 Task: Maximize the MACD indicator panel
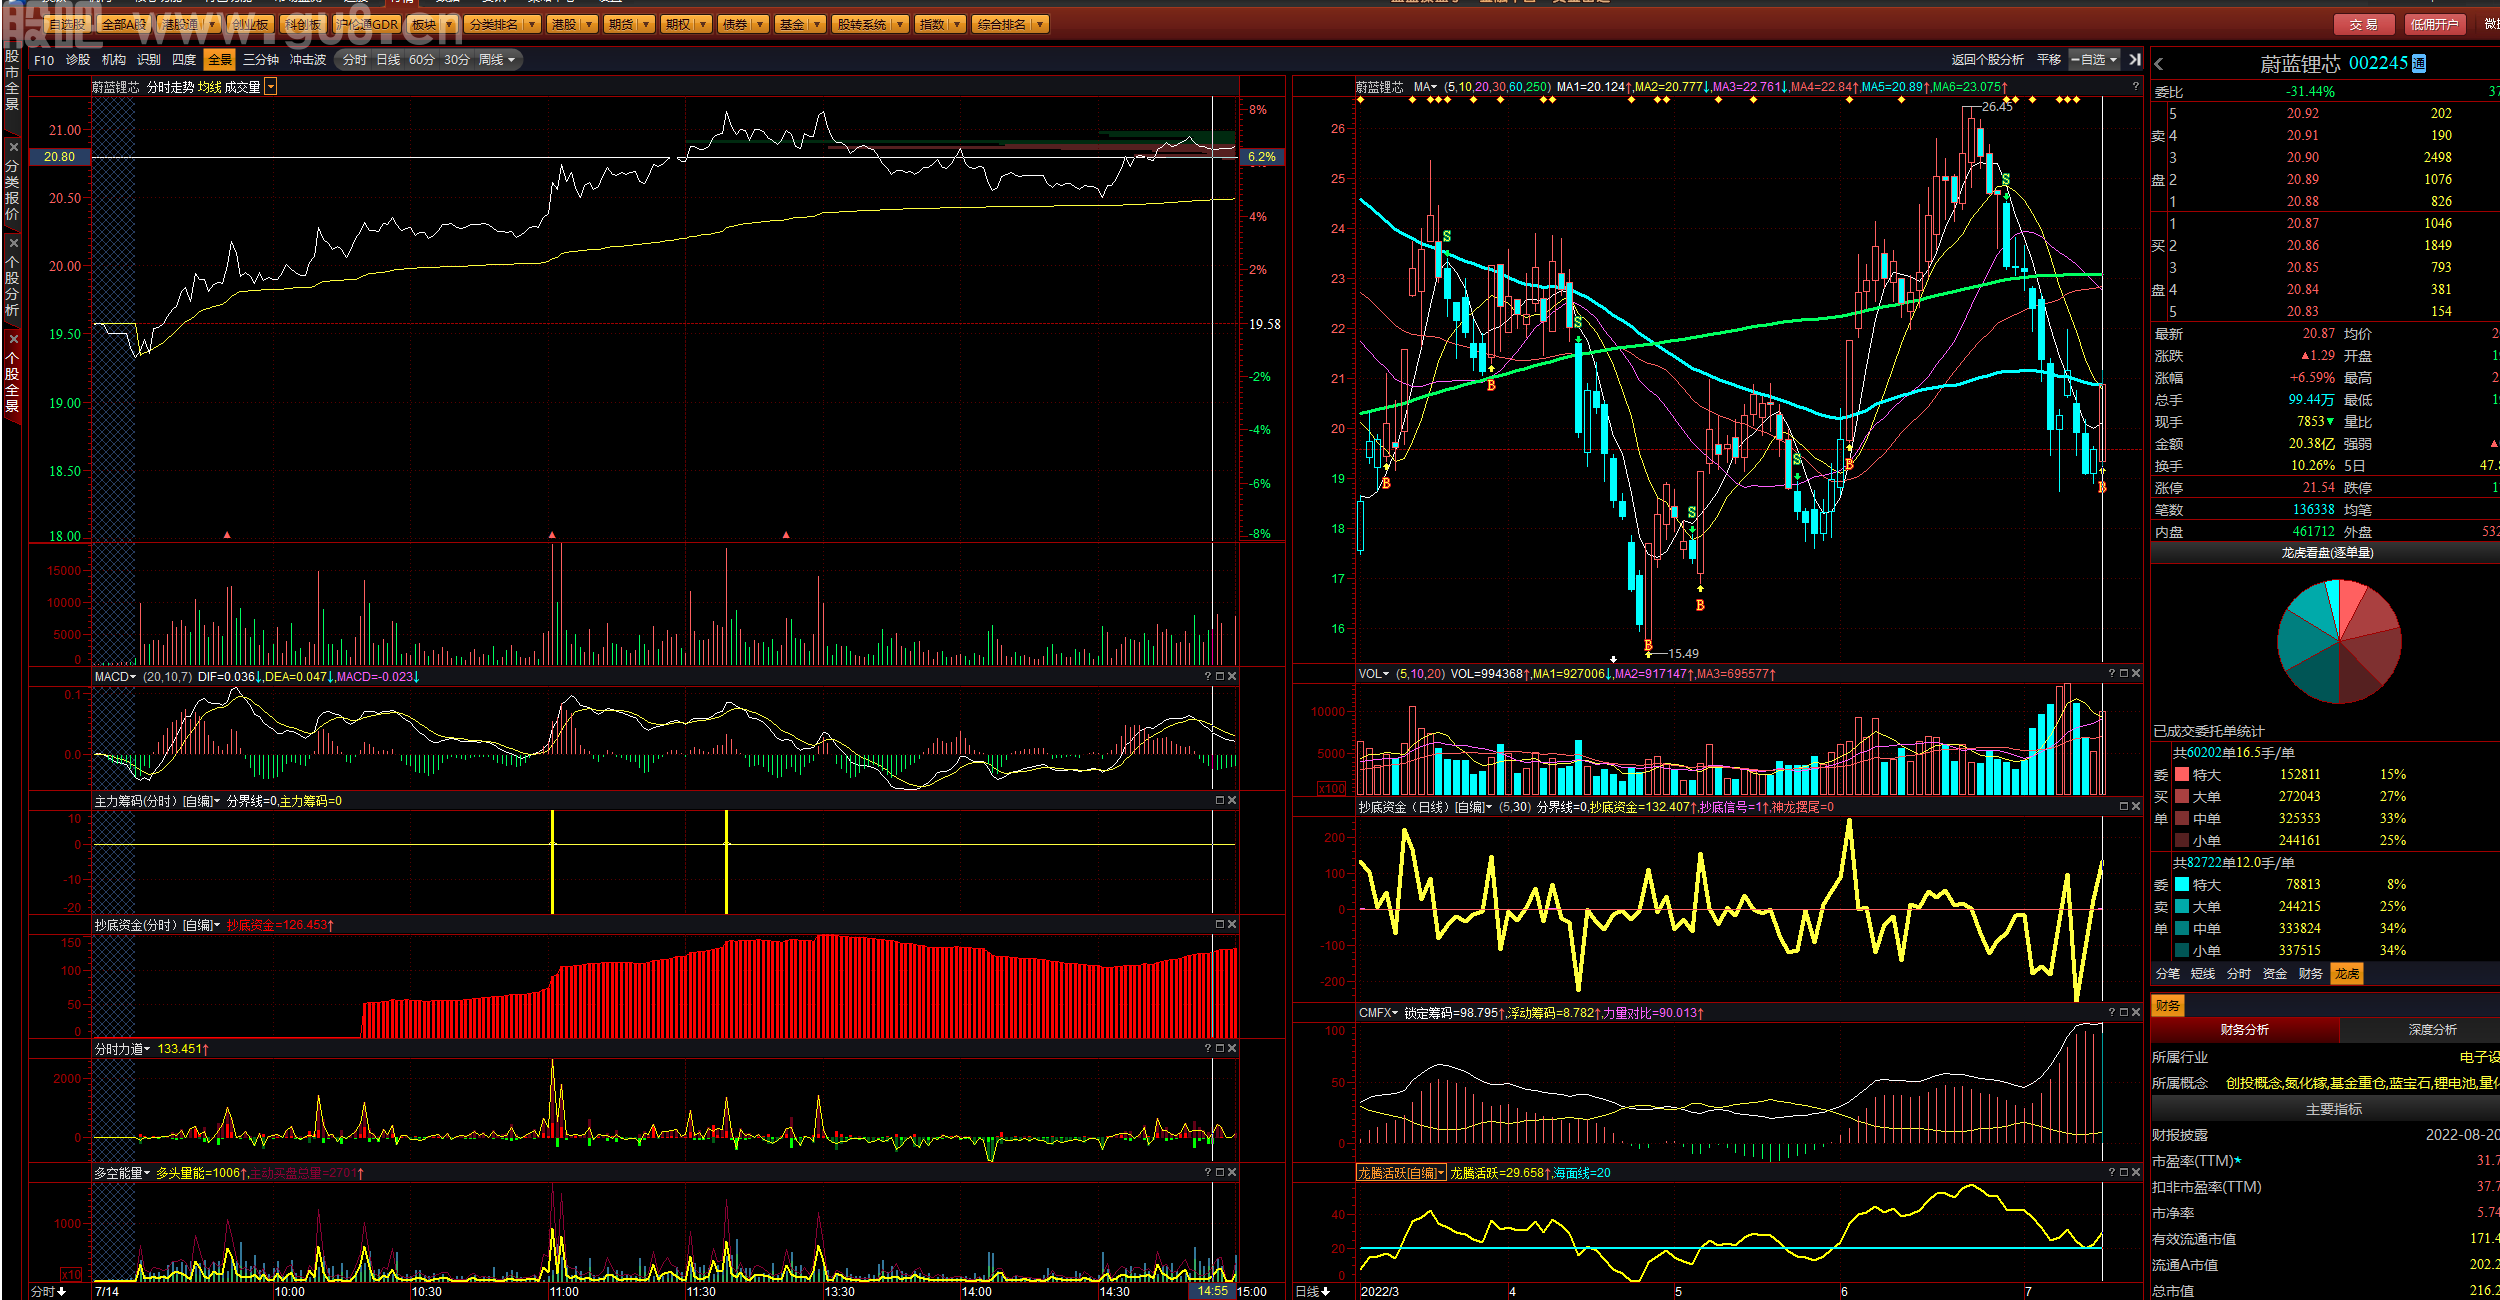[1220, 677]
